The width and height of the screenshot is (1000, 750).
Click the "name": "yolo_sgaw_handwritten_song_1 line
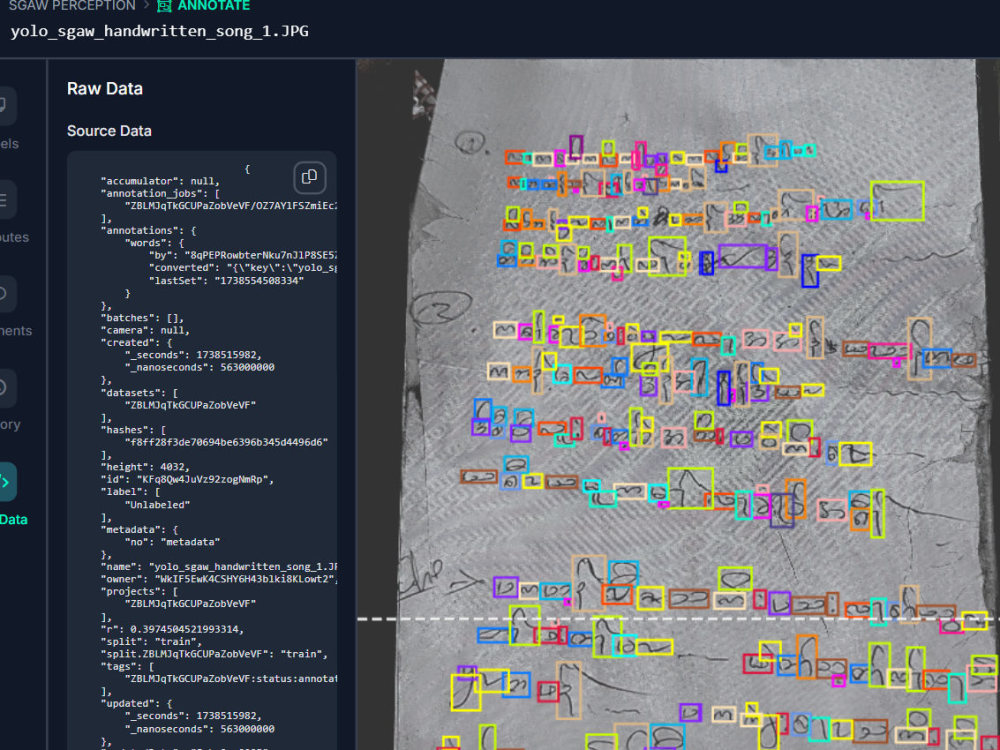point(219,566)
